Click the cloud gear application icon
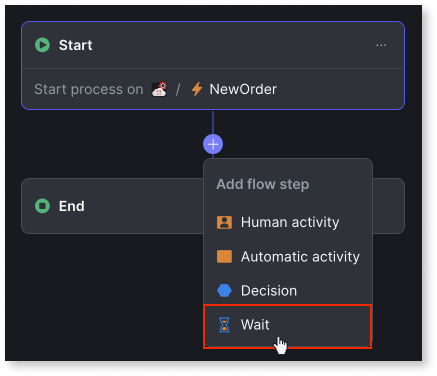The height and width of the screenshot is (376, 437). click(159, 89)
